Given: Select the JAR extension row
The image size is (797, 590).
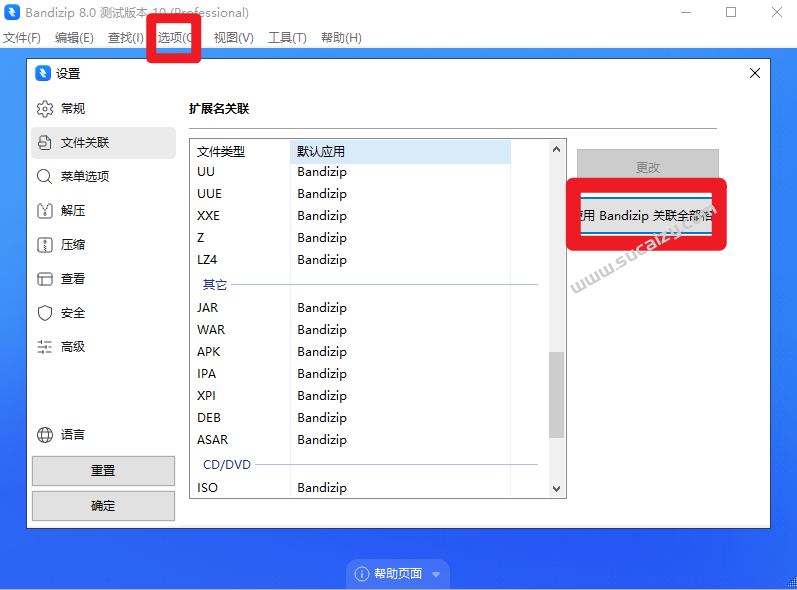Looking at the screenshot, I should click(x=352, y=307).
